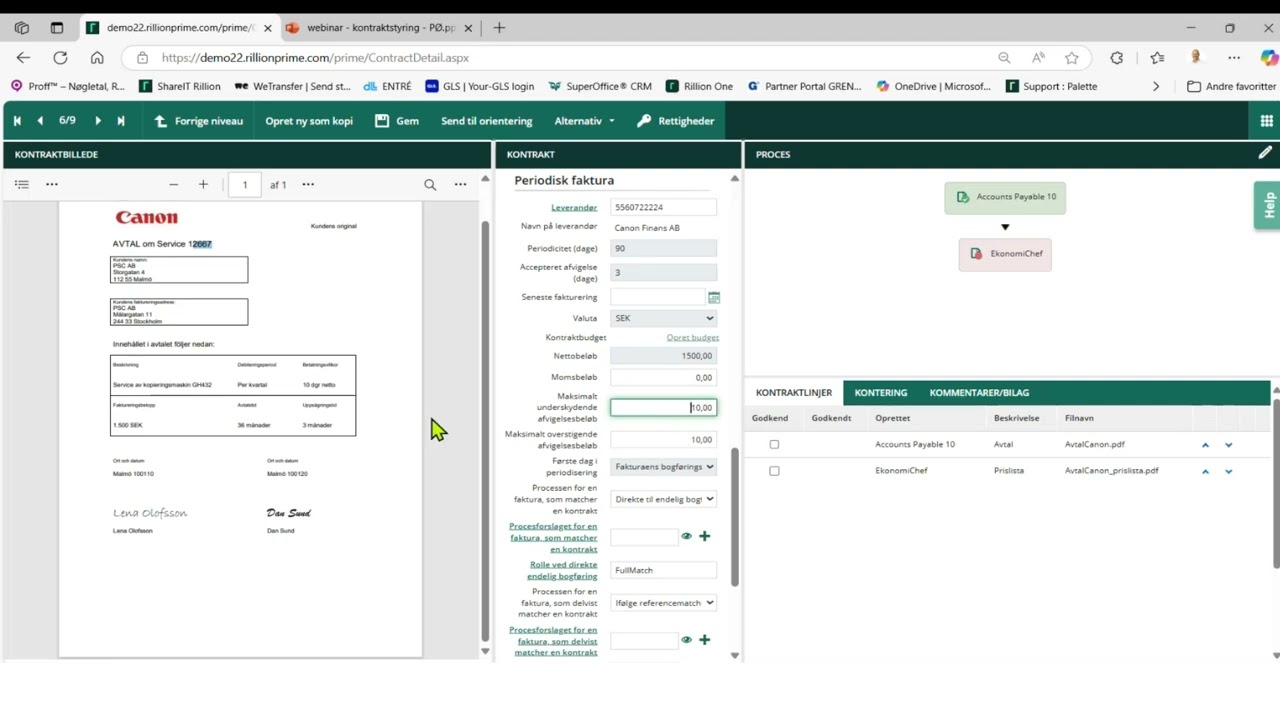Add procesforslag for delvist match plus icon
The height and width of the screenshot is (720, 1280).
pyautogui.click(x=704, y=640)
